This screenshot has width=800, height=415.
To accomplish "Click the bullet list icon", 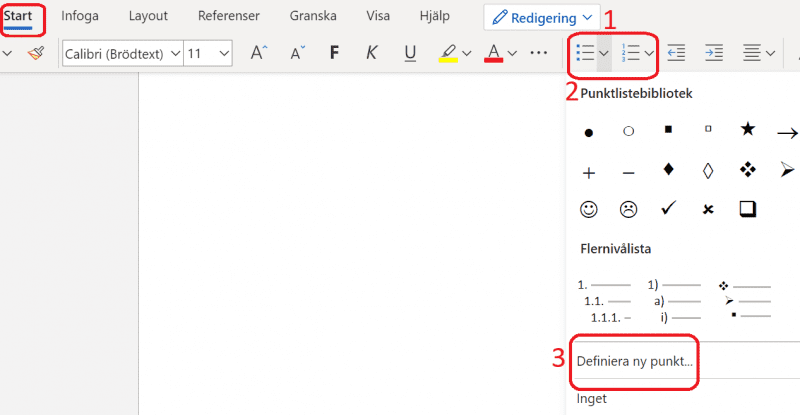I will (x=585, y=53).
